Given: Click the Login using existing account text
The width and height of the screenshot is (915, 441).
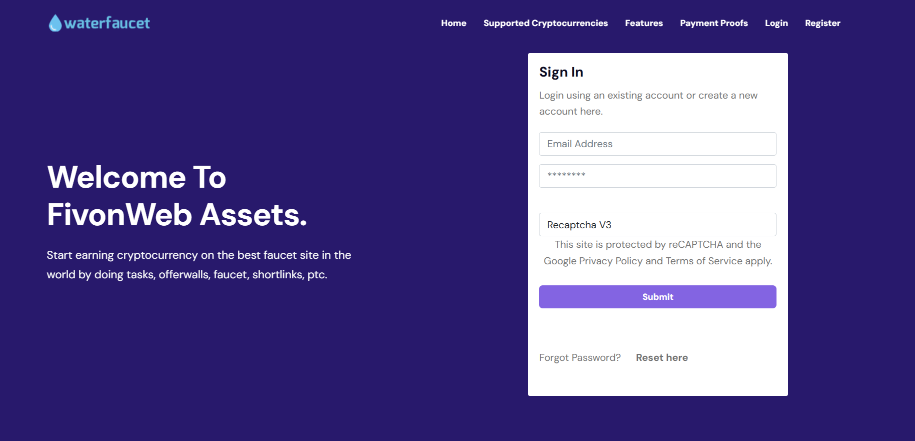Looking at the screenshot, I should click(x=648, y=103).
